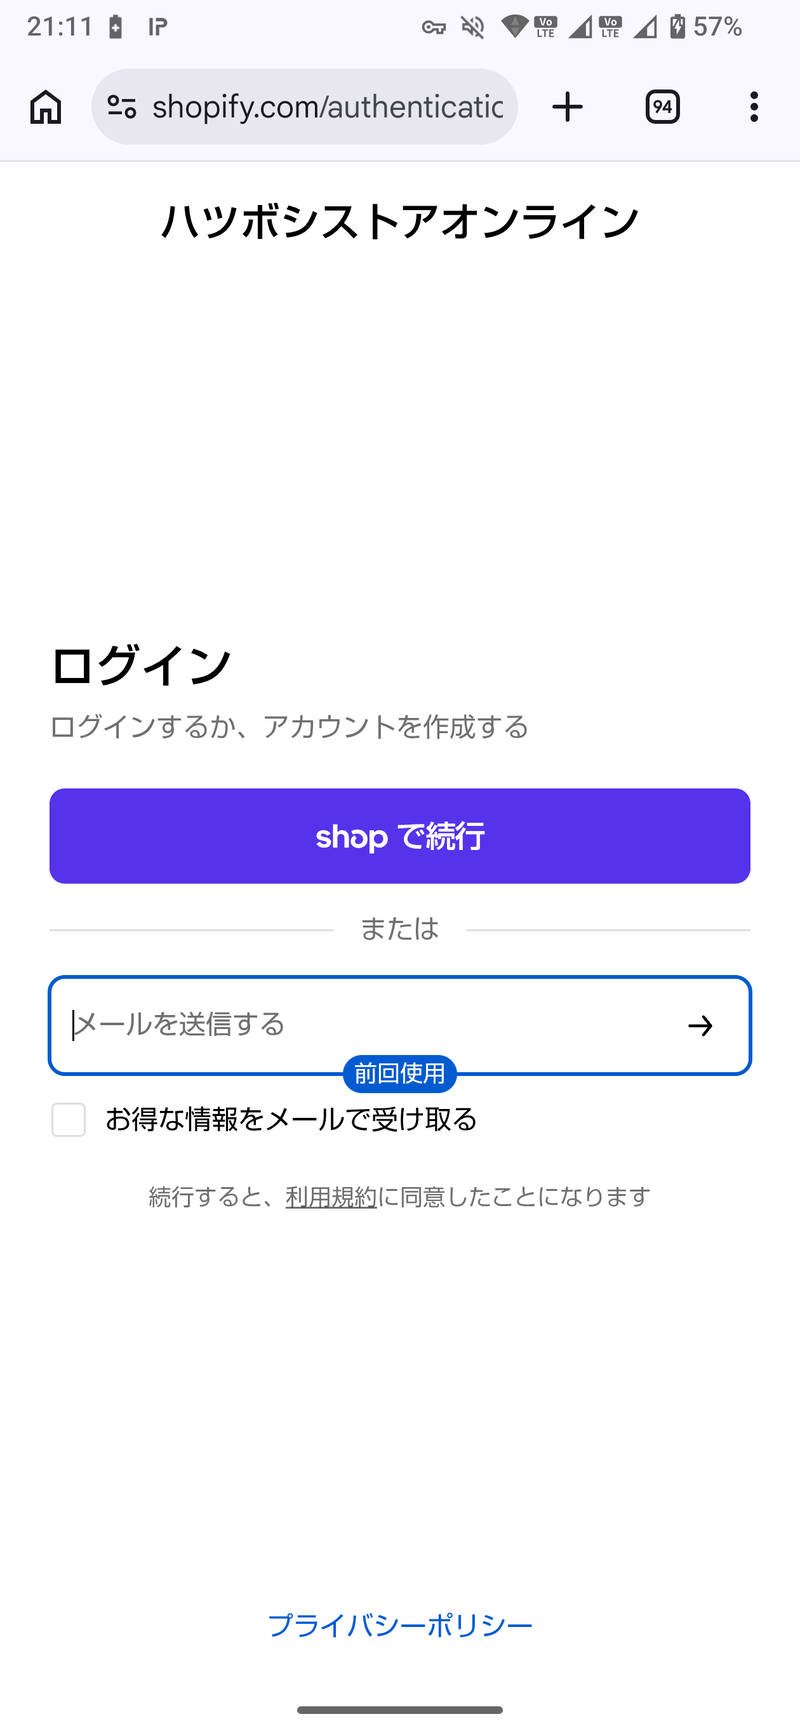The height and width of the screenshot is (1733, 800).
Task: Open a new tab with plus icon
Action: (x=567, y=107)
